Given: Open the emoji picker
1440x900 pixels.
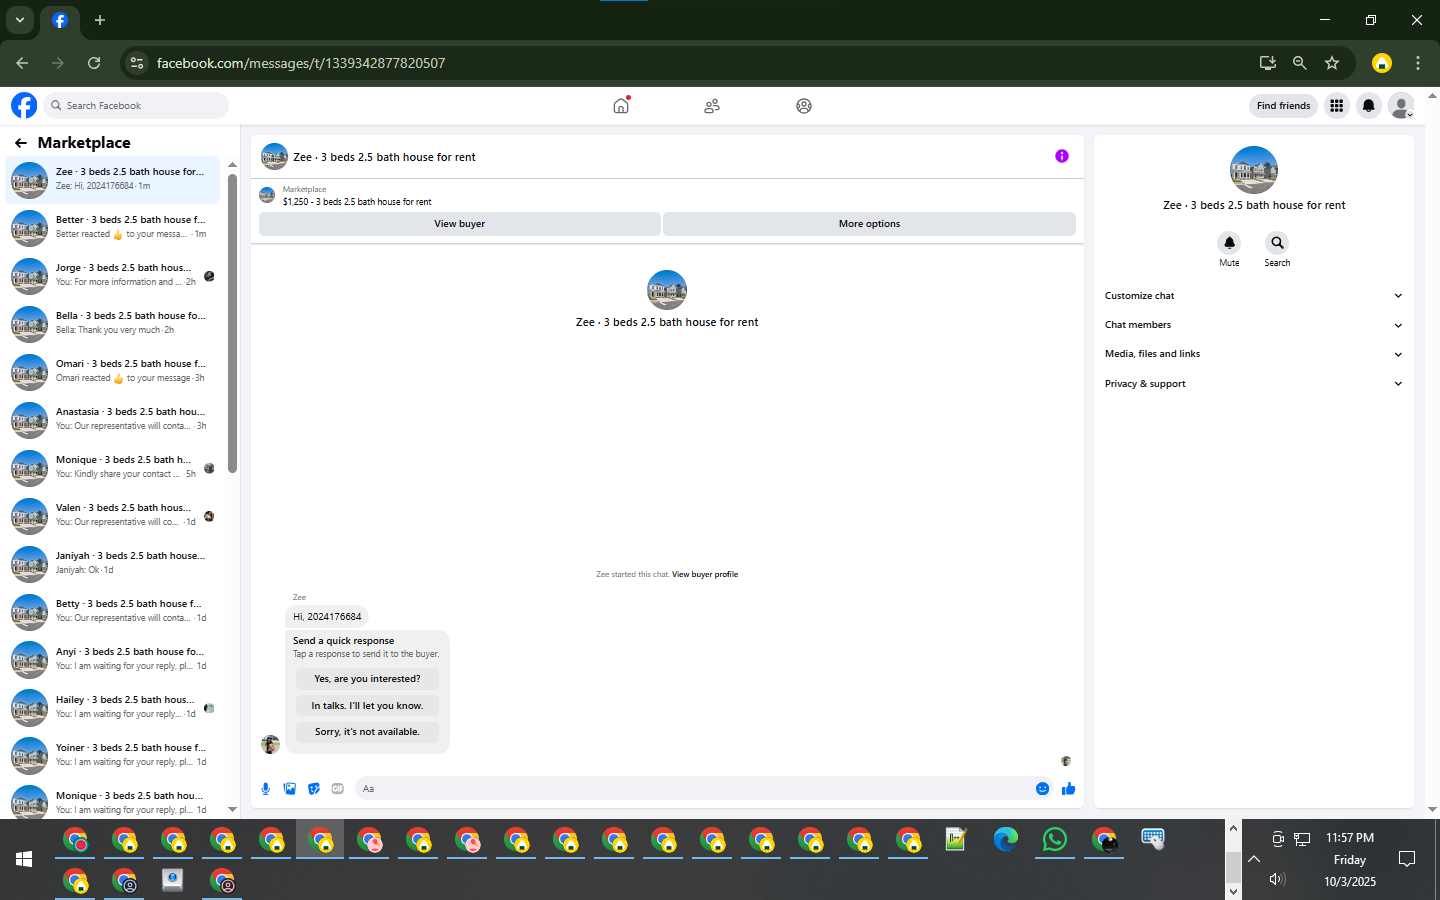Looking at the screenshot, I should tap(1042, 789).
